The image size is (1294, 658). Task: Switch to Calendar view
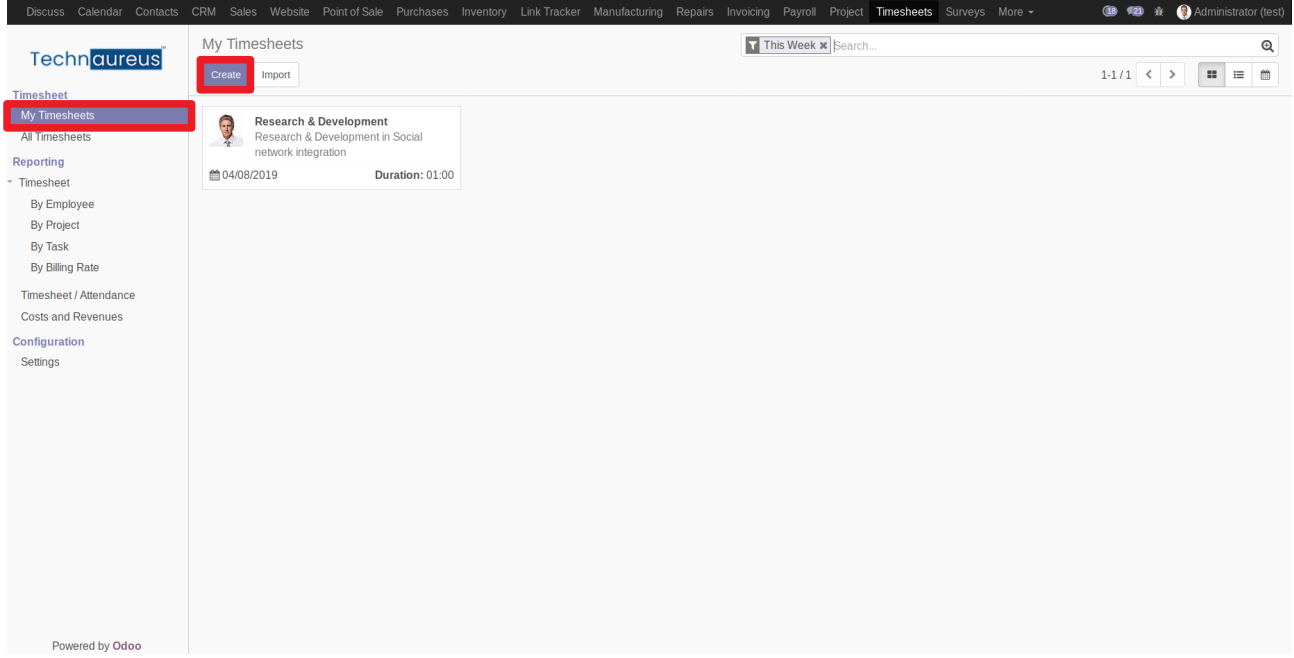coord(1265,75)
